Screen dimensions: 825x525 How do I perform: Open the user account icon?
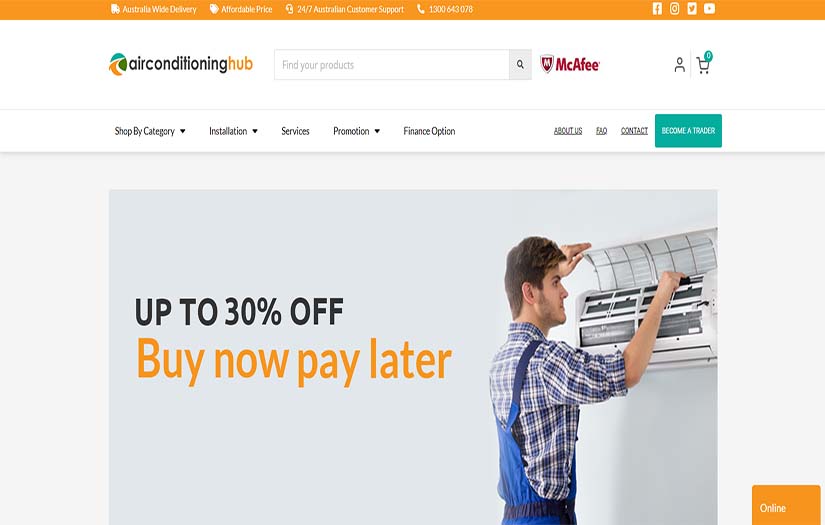tap(680, 65)
